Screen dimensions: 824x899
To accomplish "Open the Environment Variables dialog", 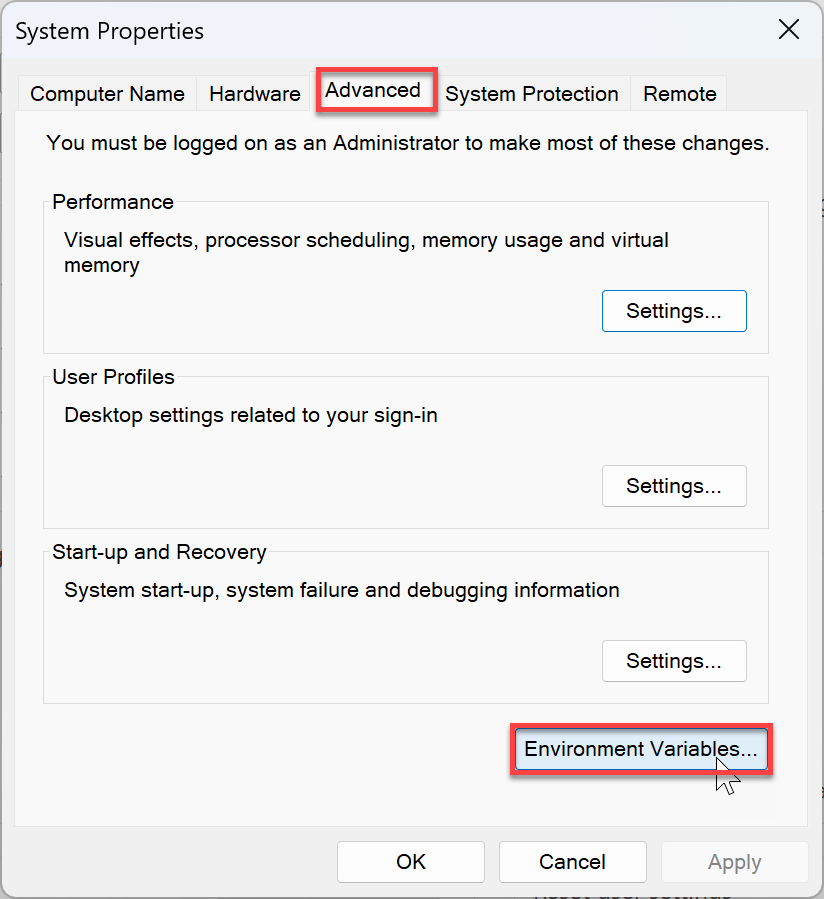I will coord(640,749).
